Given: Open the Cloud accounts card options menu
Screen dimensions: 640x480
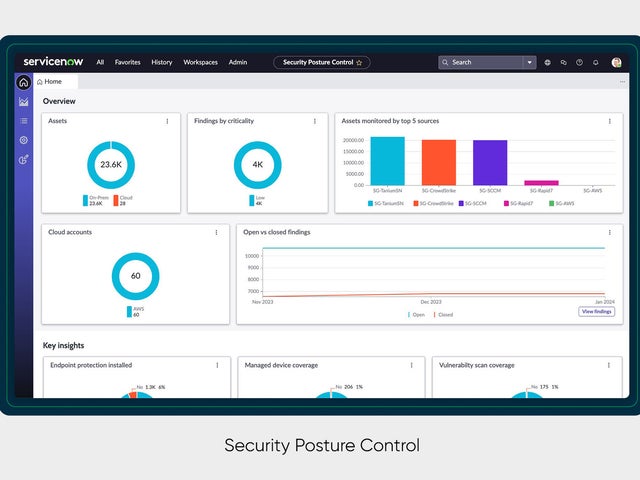Looking at the screenshot, I should (216, 232).
